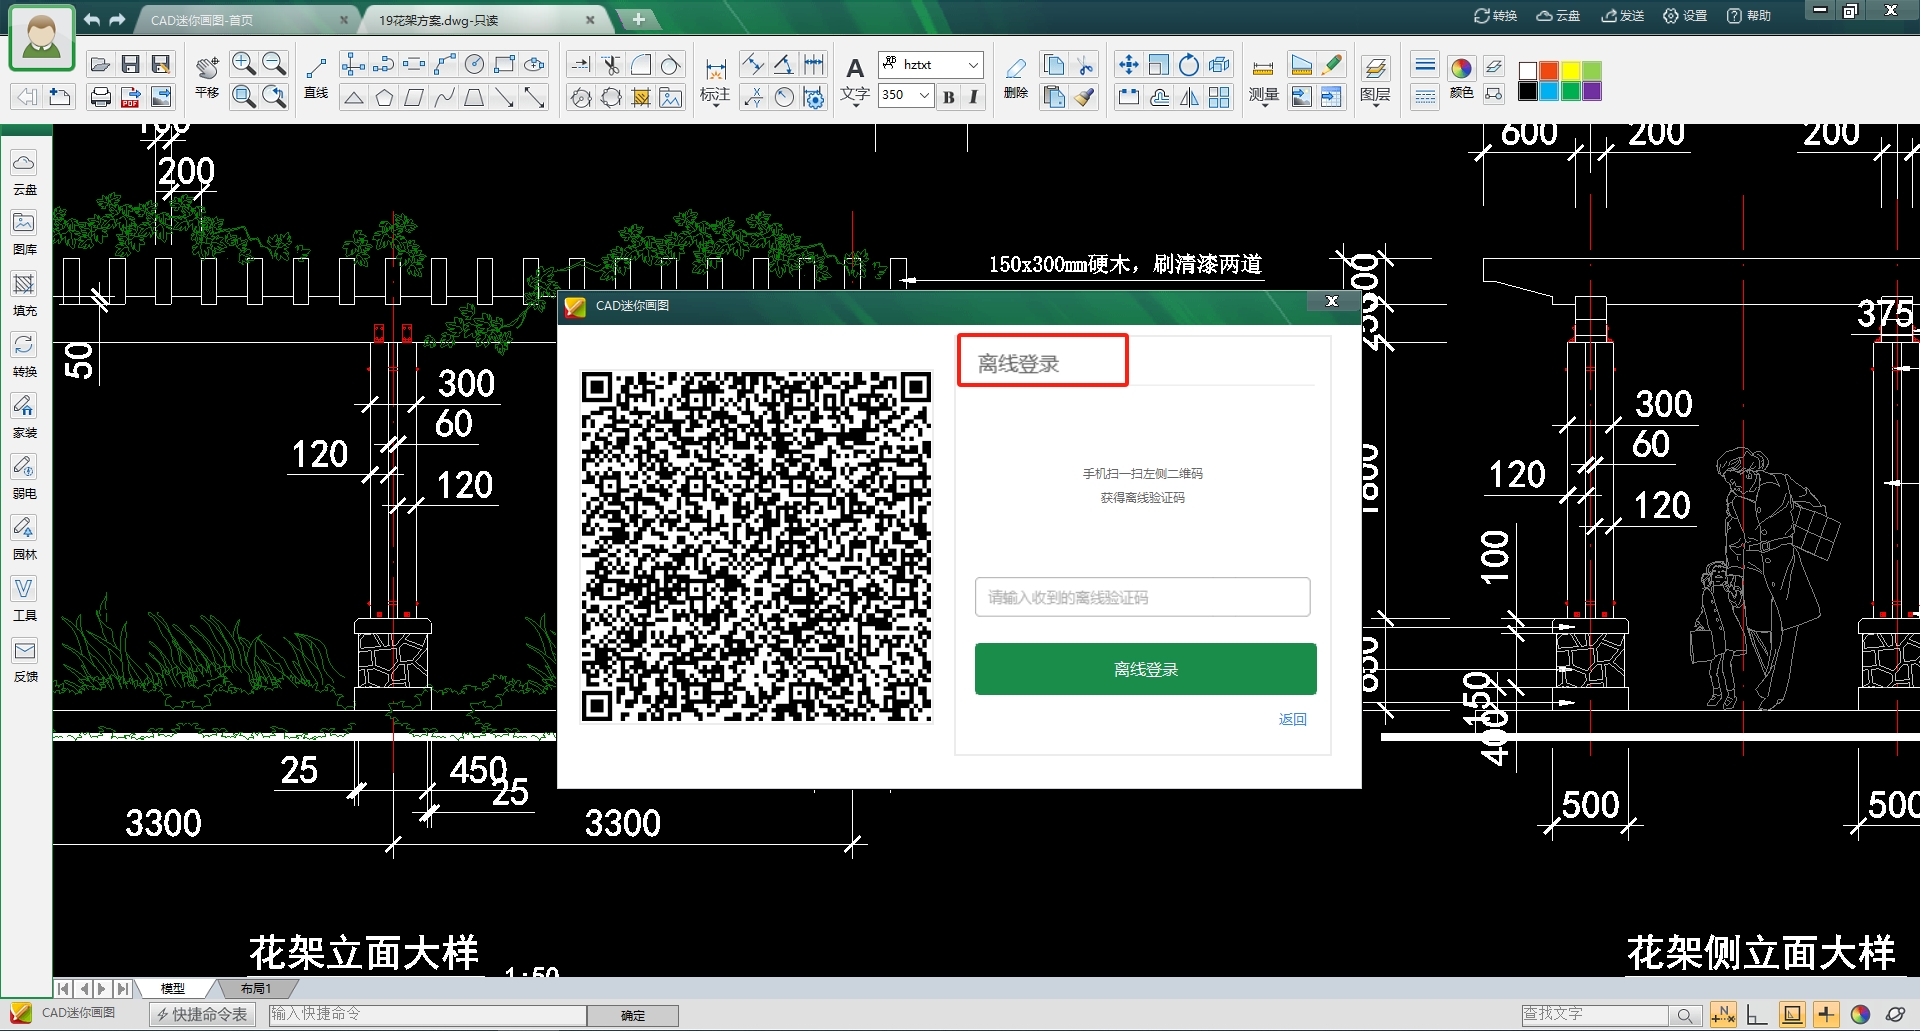Insert image icon in toolbar
This screenshot has height=1031, width=1920.
coord(671,97)
